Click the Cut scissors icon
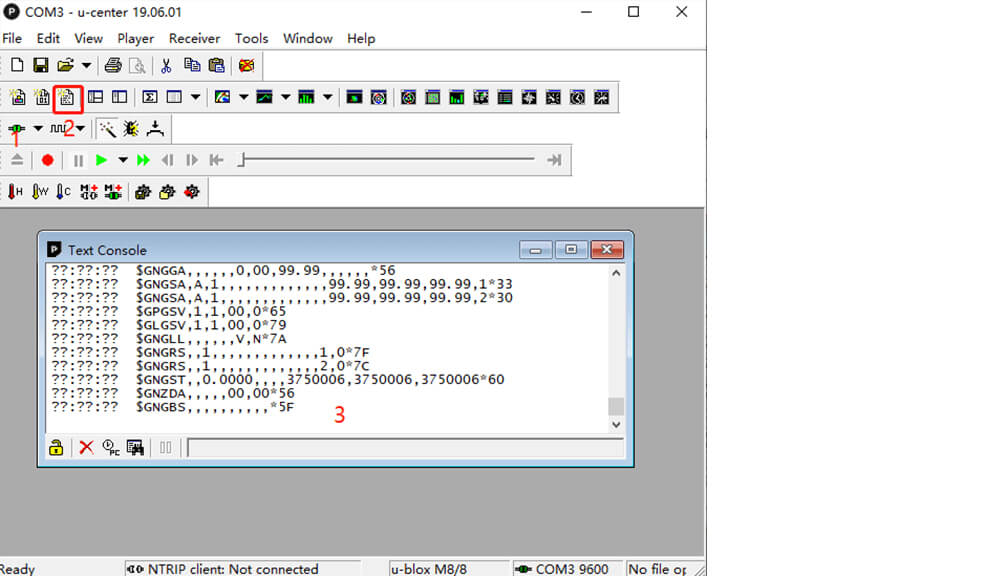The height and width of the screenshot is (576, 1000). click(166, 66)
